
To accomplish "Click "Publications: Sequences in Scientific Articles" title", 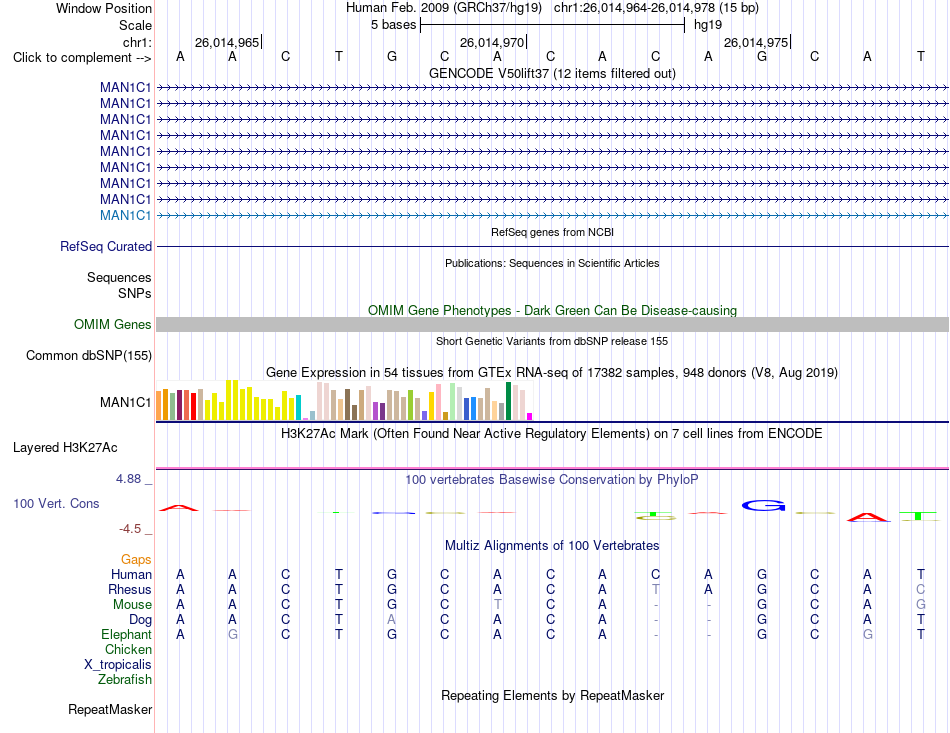I will click(552, 263).
